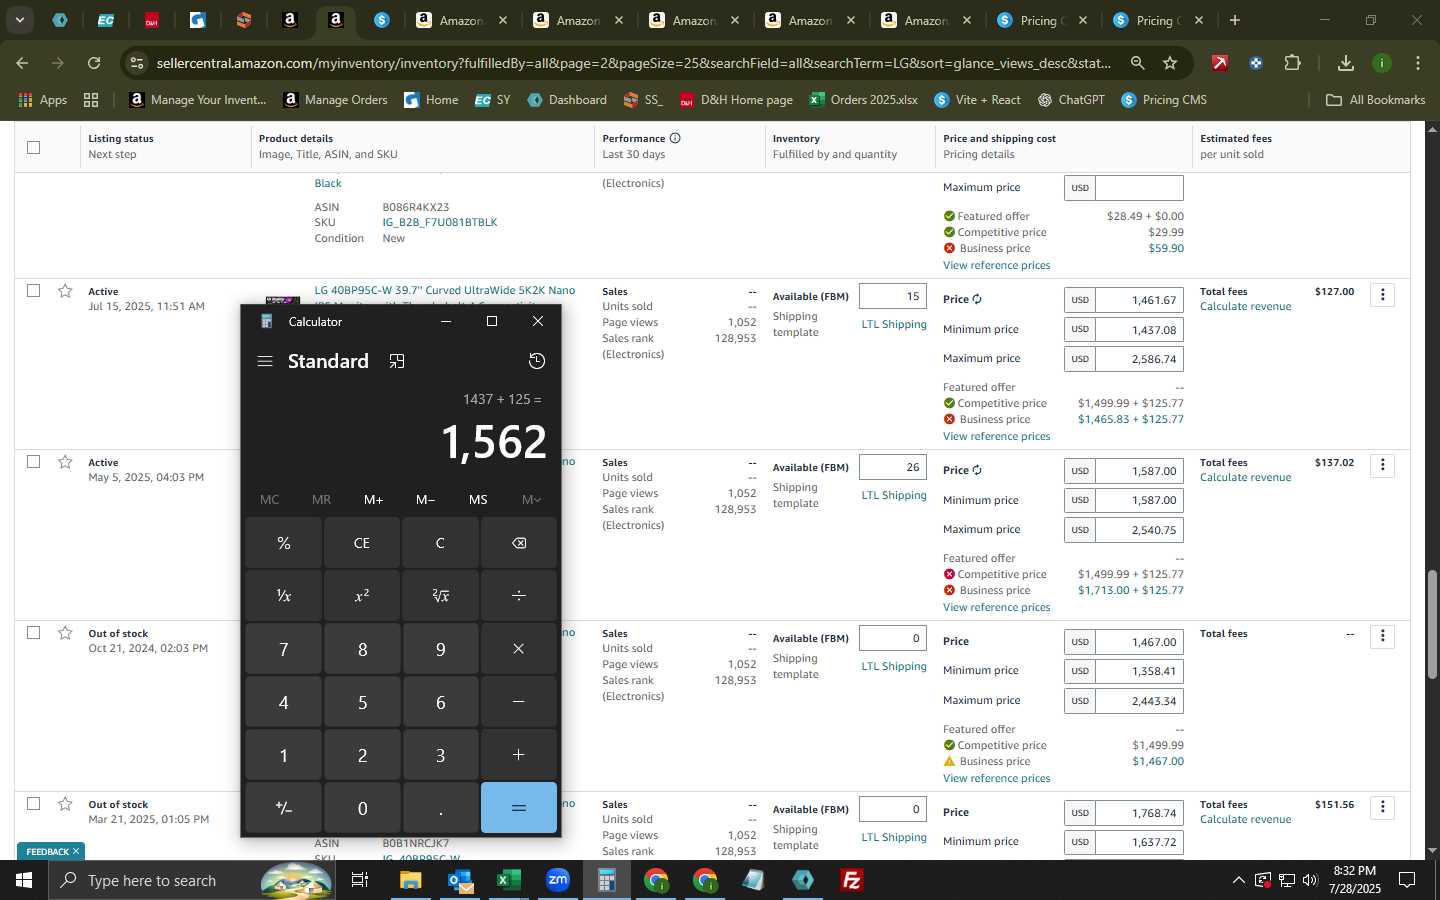This screenshot has width=1440, height=900.
Task: Favorite the Oct 21, 2024 listing star
Action: (x=65, y=633)
